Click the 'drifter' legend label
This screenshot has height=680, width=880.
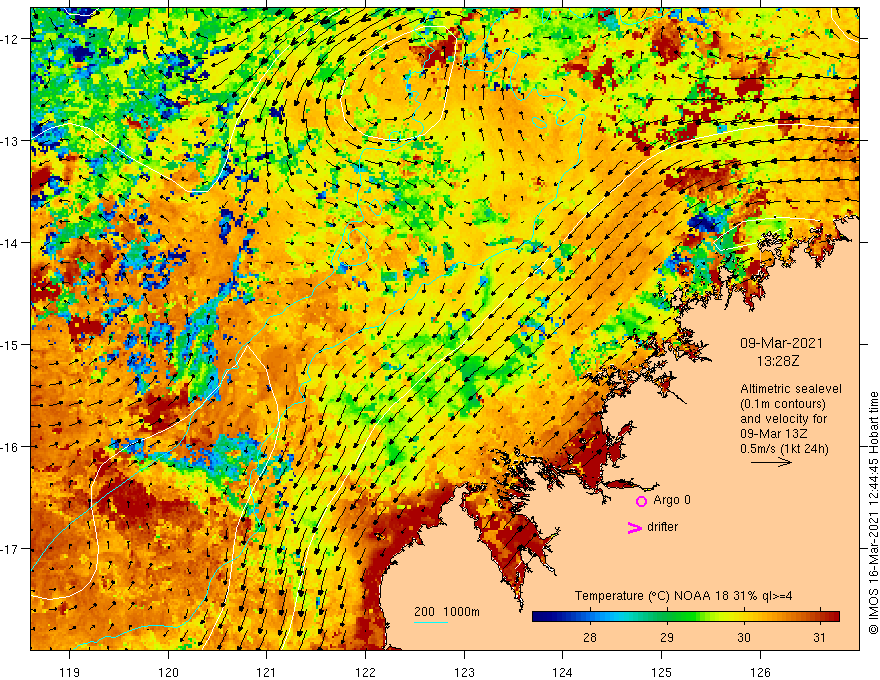pos(662,527)
